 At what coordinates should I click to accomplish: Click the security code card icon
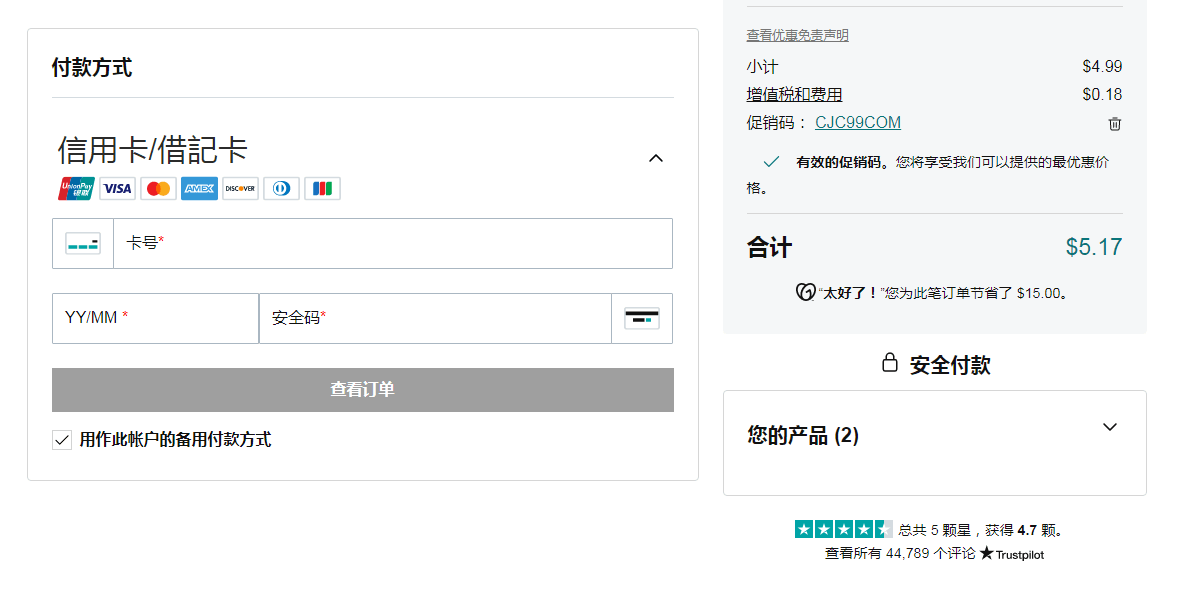click(641, 317)
